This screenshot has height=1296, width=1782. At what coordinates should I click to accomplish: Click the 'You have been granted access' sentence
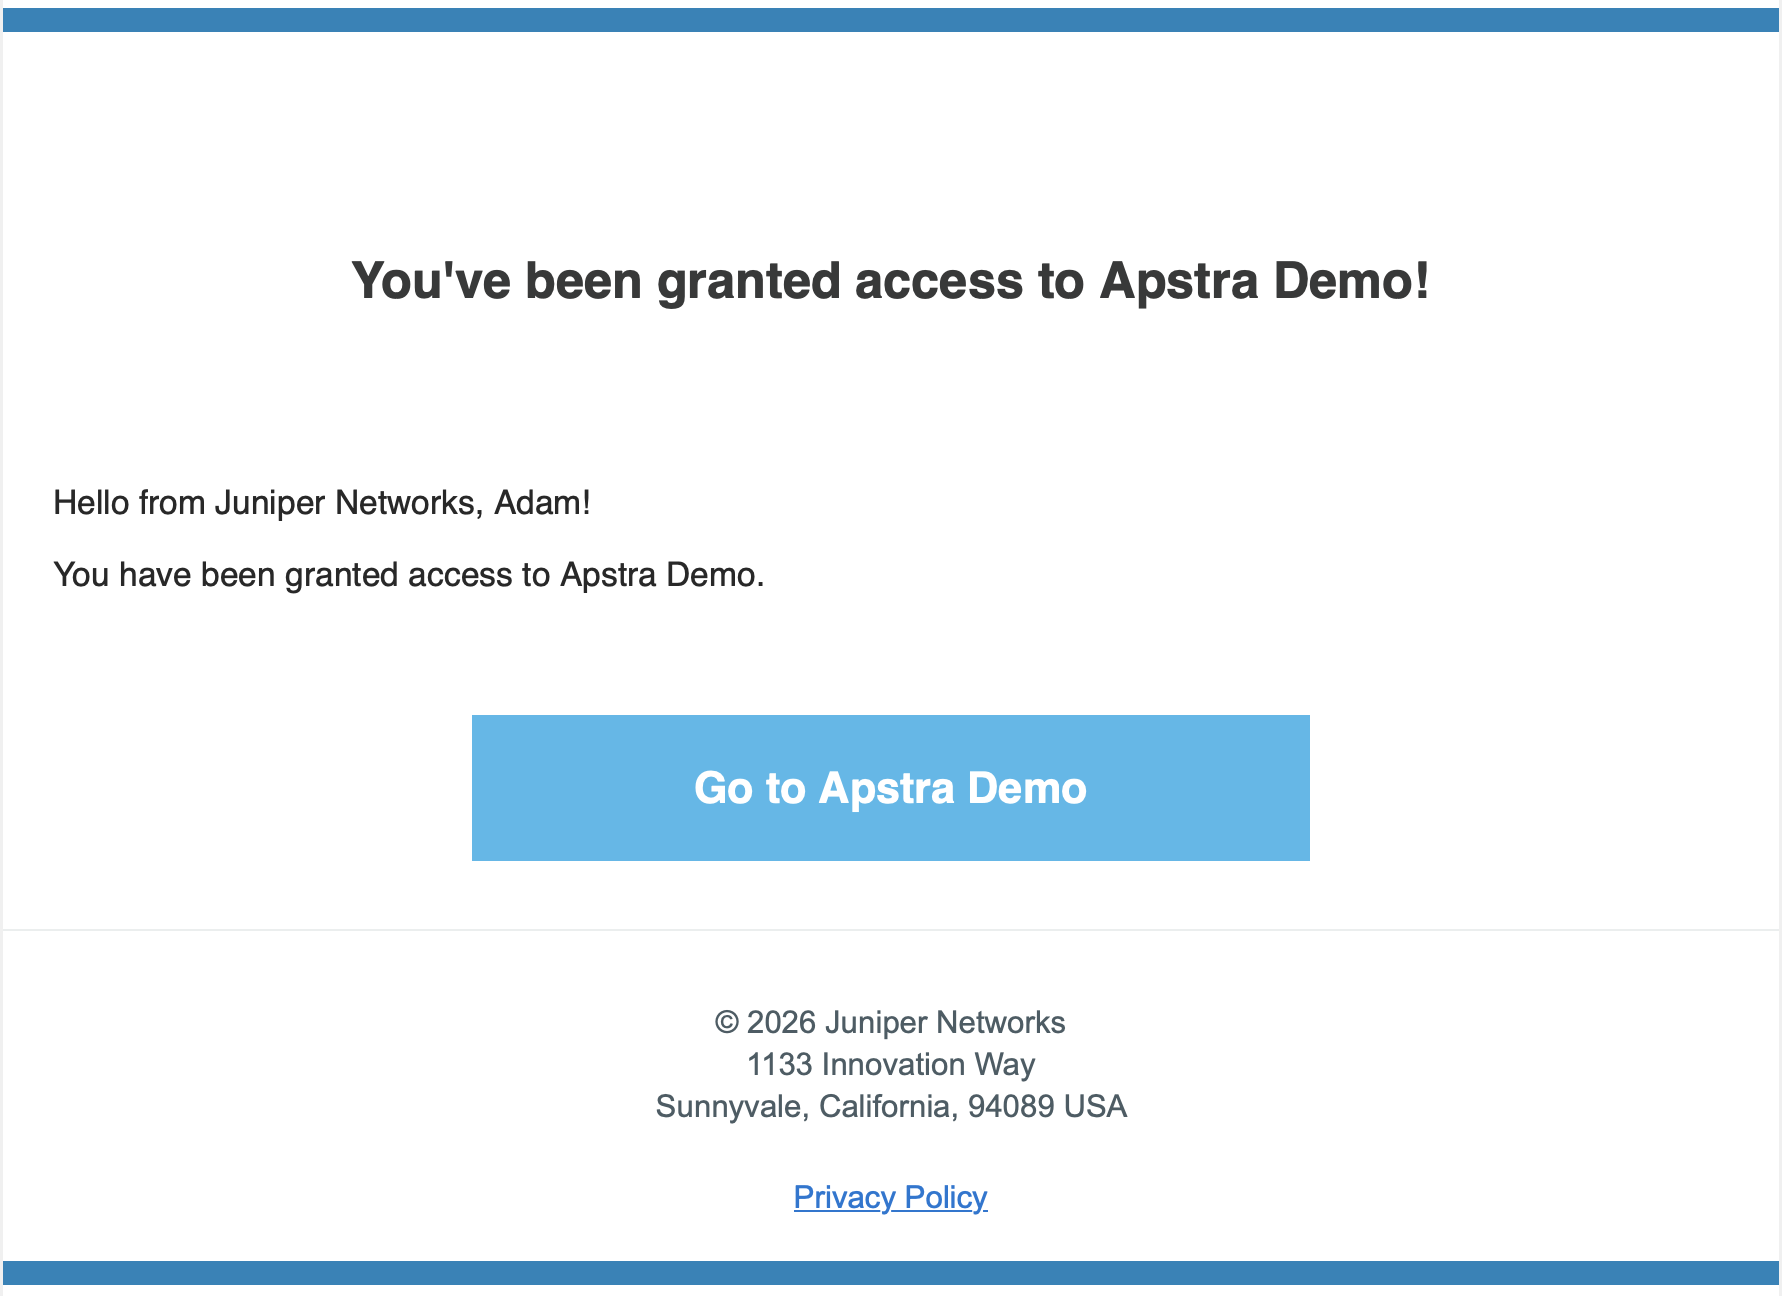pyautogui.click(x=408, y=575)
